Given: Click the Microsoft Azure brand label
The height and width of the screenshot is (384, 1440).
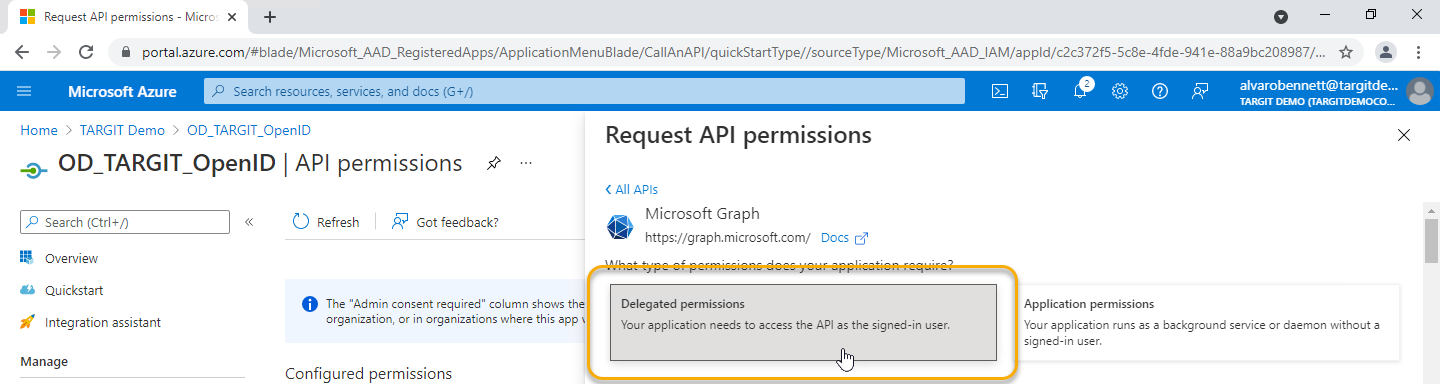Looking at the screenshot, I should 122,91.
